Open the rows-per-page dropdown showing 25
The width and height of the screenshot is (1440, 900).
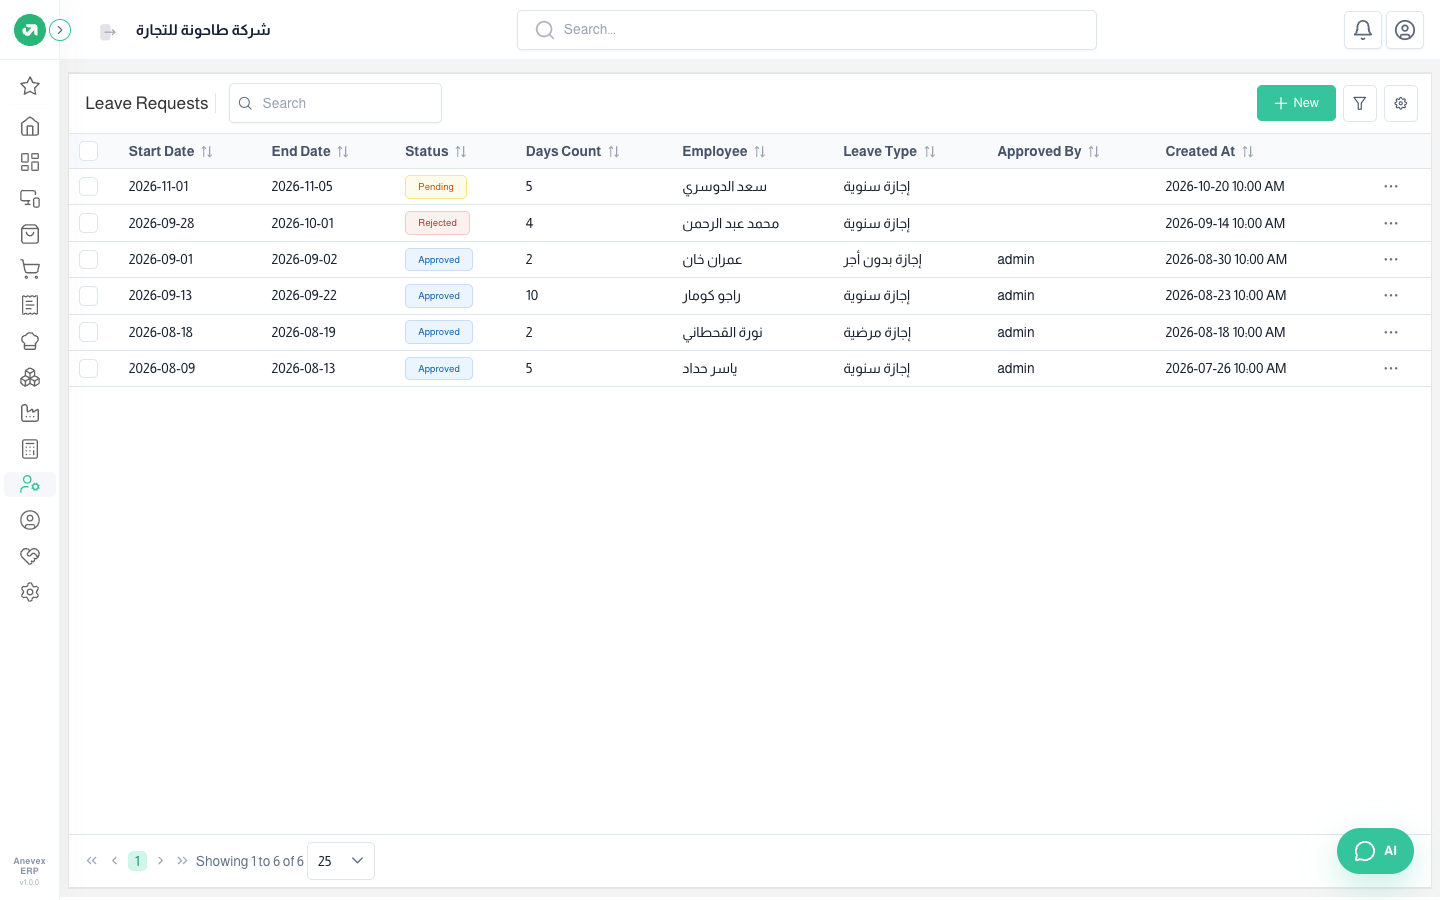(341, 861)
